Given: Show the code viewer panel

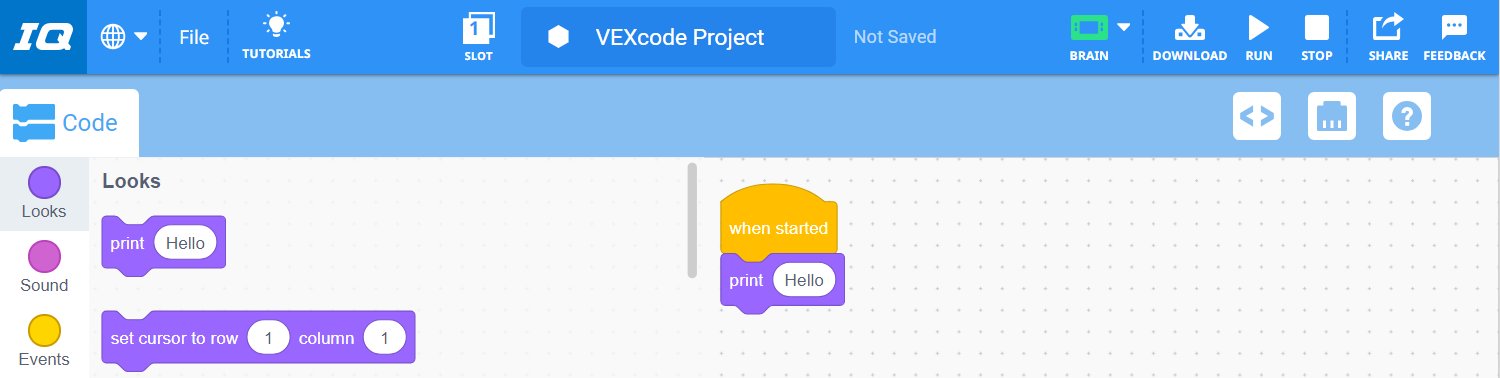Looking at the screenshot, I should [1257, 116].
